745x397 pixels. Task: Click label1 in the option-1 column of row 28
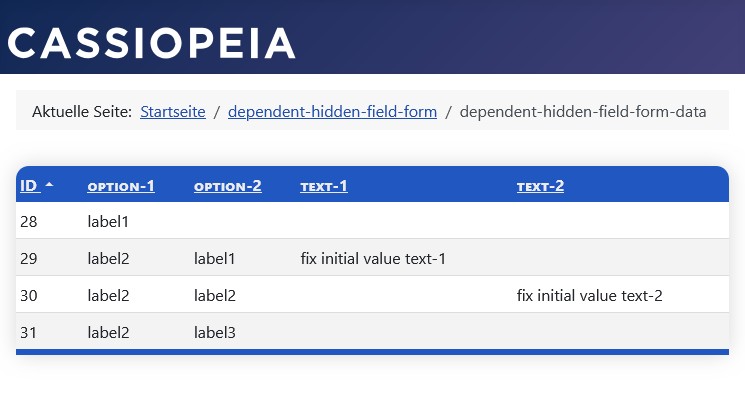(x=108, y=222)
